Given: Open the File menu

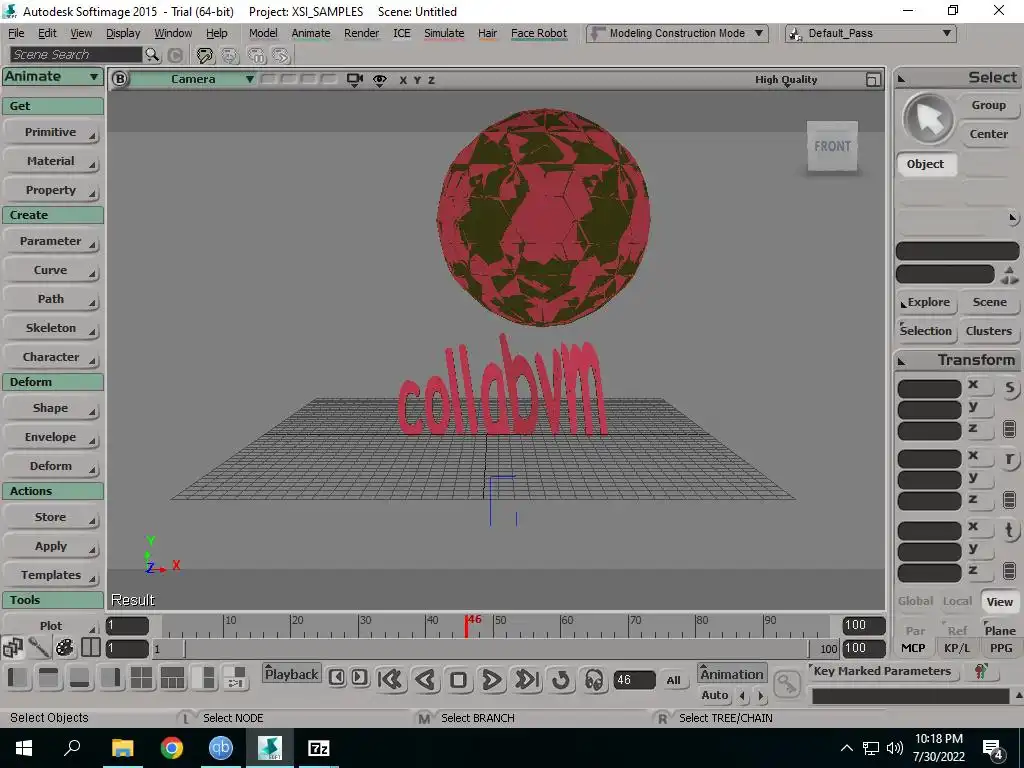Looking at the screenshot, I should click(x=16, y=33).
